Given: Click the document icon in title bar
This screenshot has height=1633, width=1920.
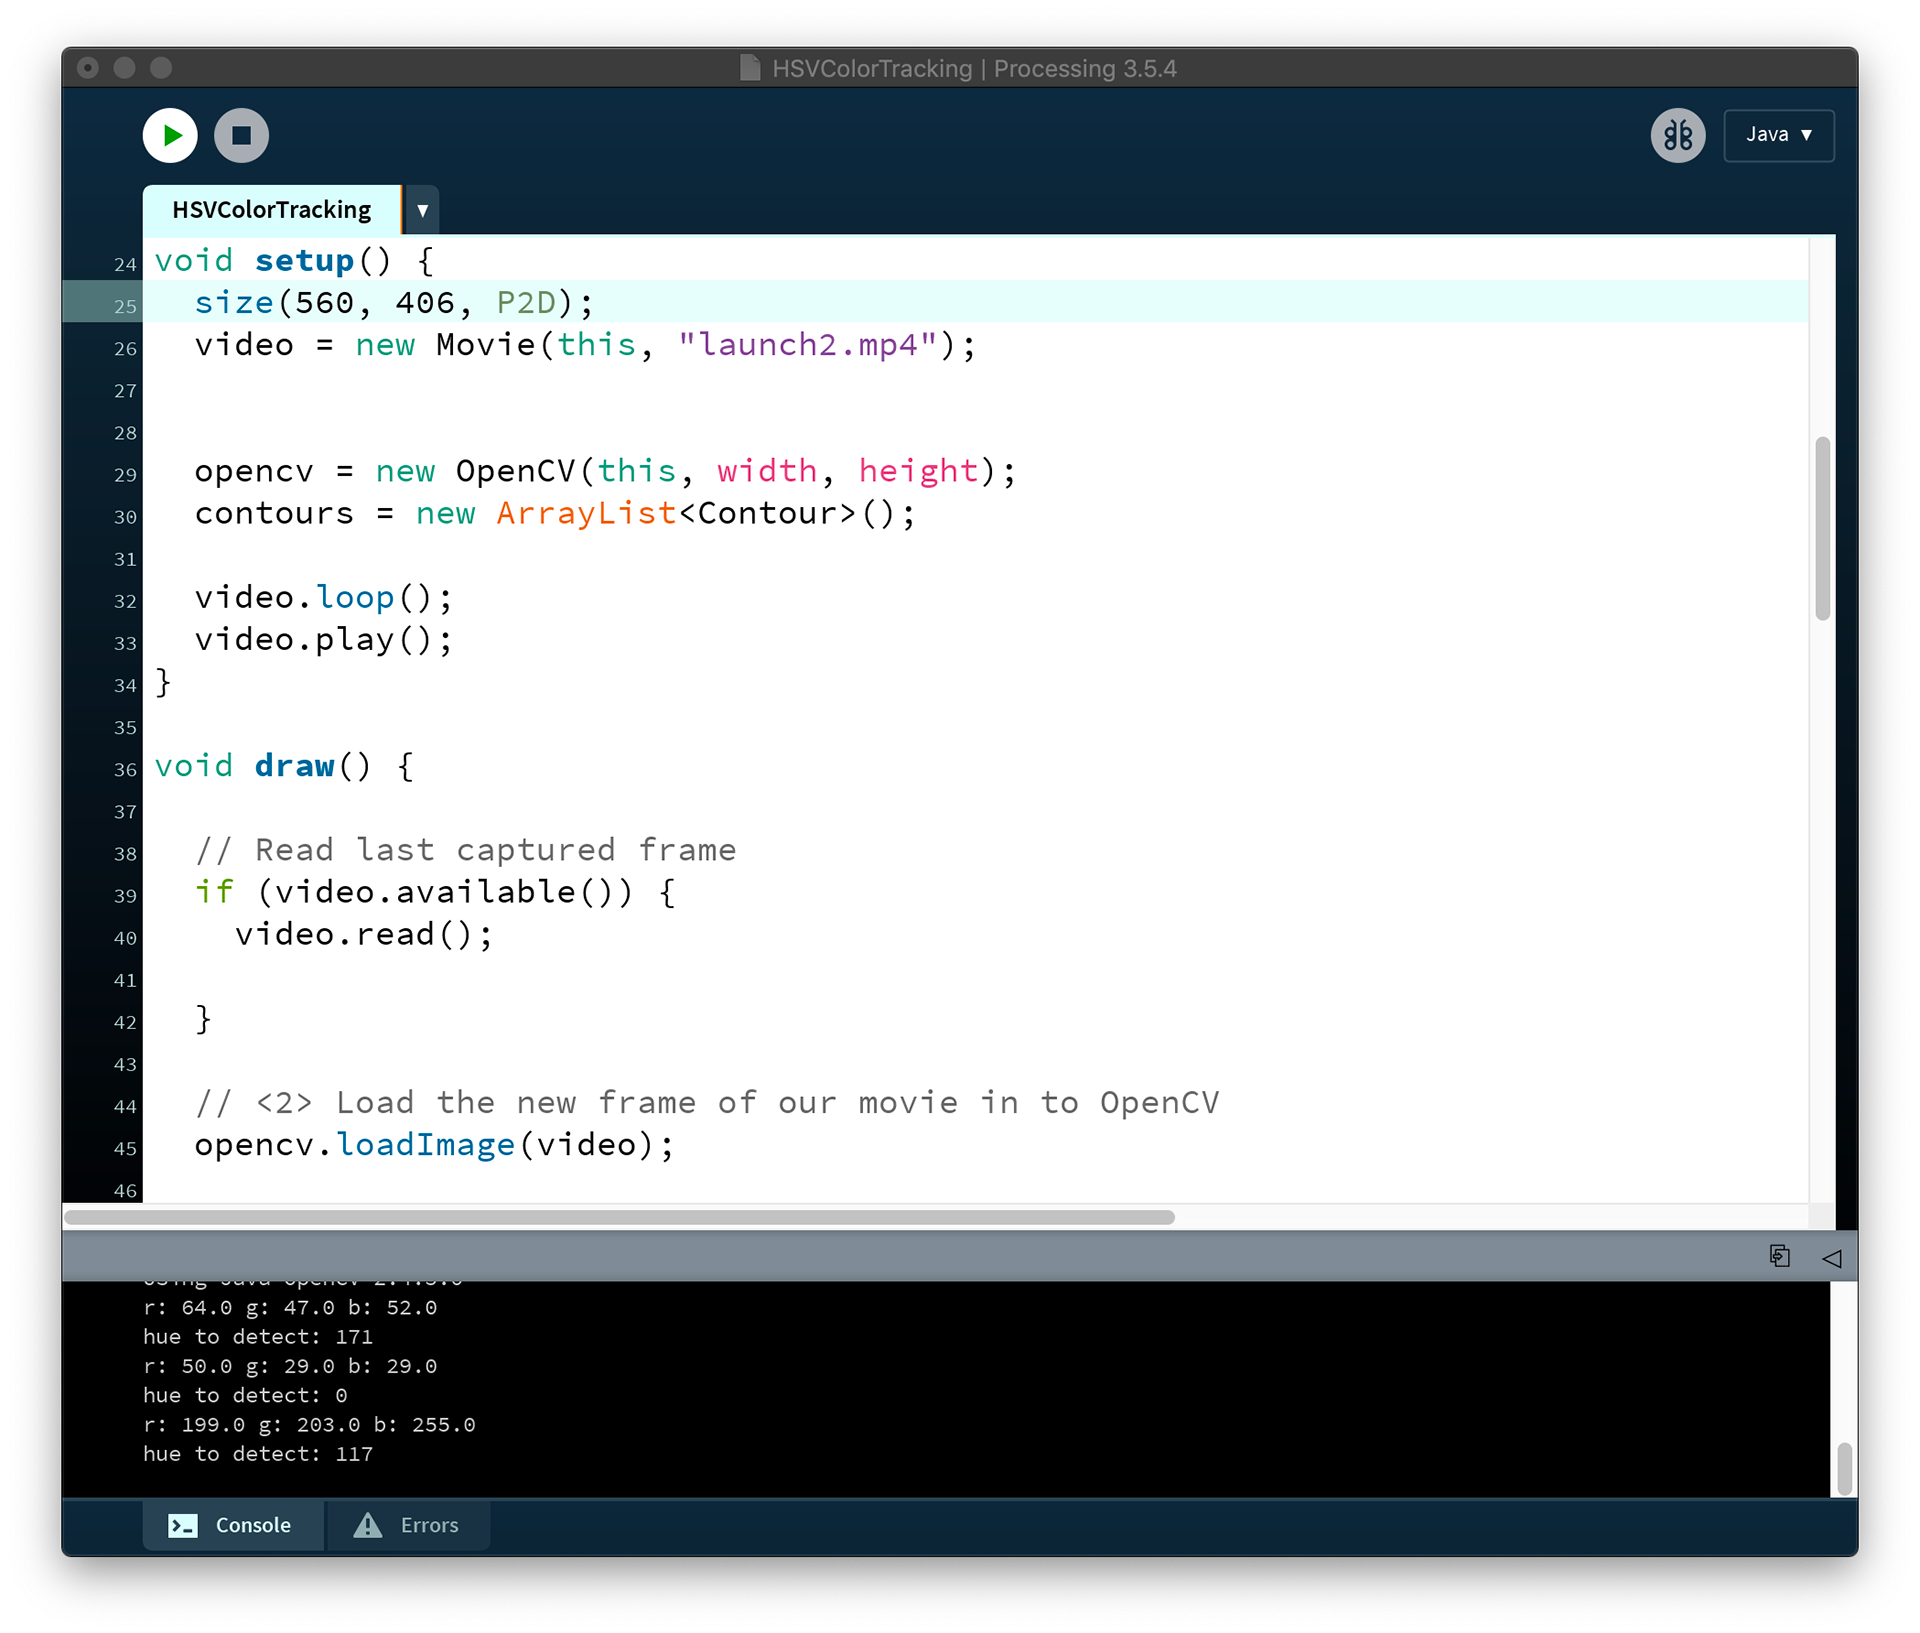Looking at the screenshot, I should [749, 68].
